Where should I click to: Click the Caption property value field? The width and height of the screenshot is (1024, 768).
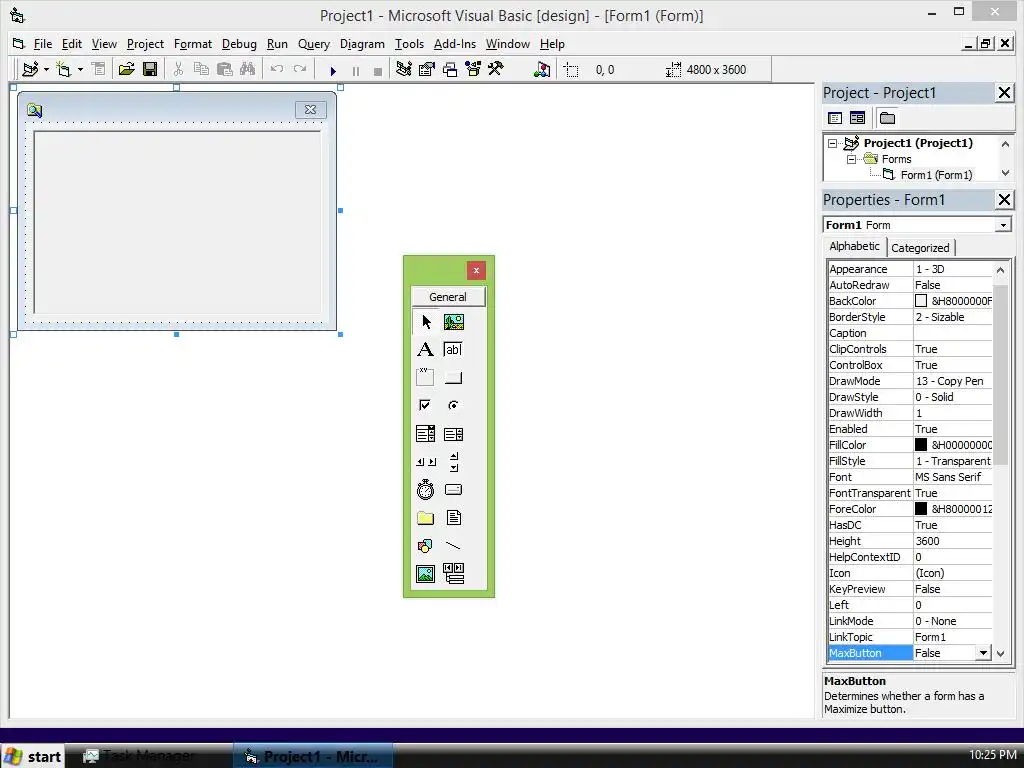point(952,333)
